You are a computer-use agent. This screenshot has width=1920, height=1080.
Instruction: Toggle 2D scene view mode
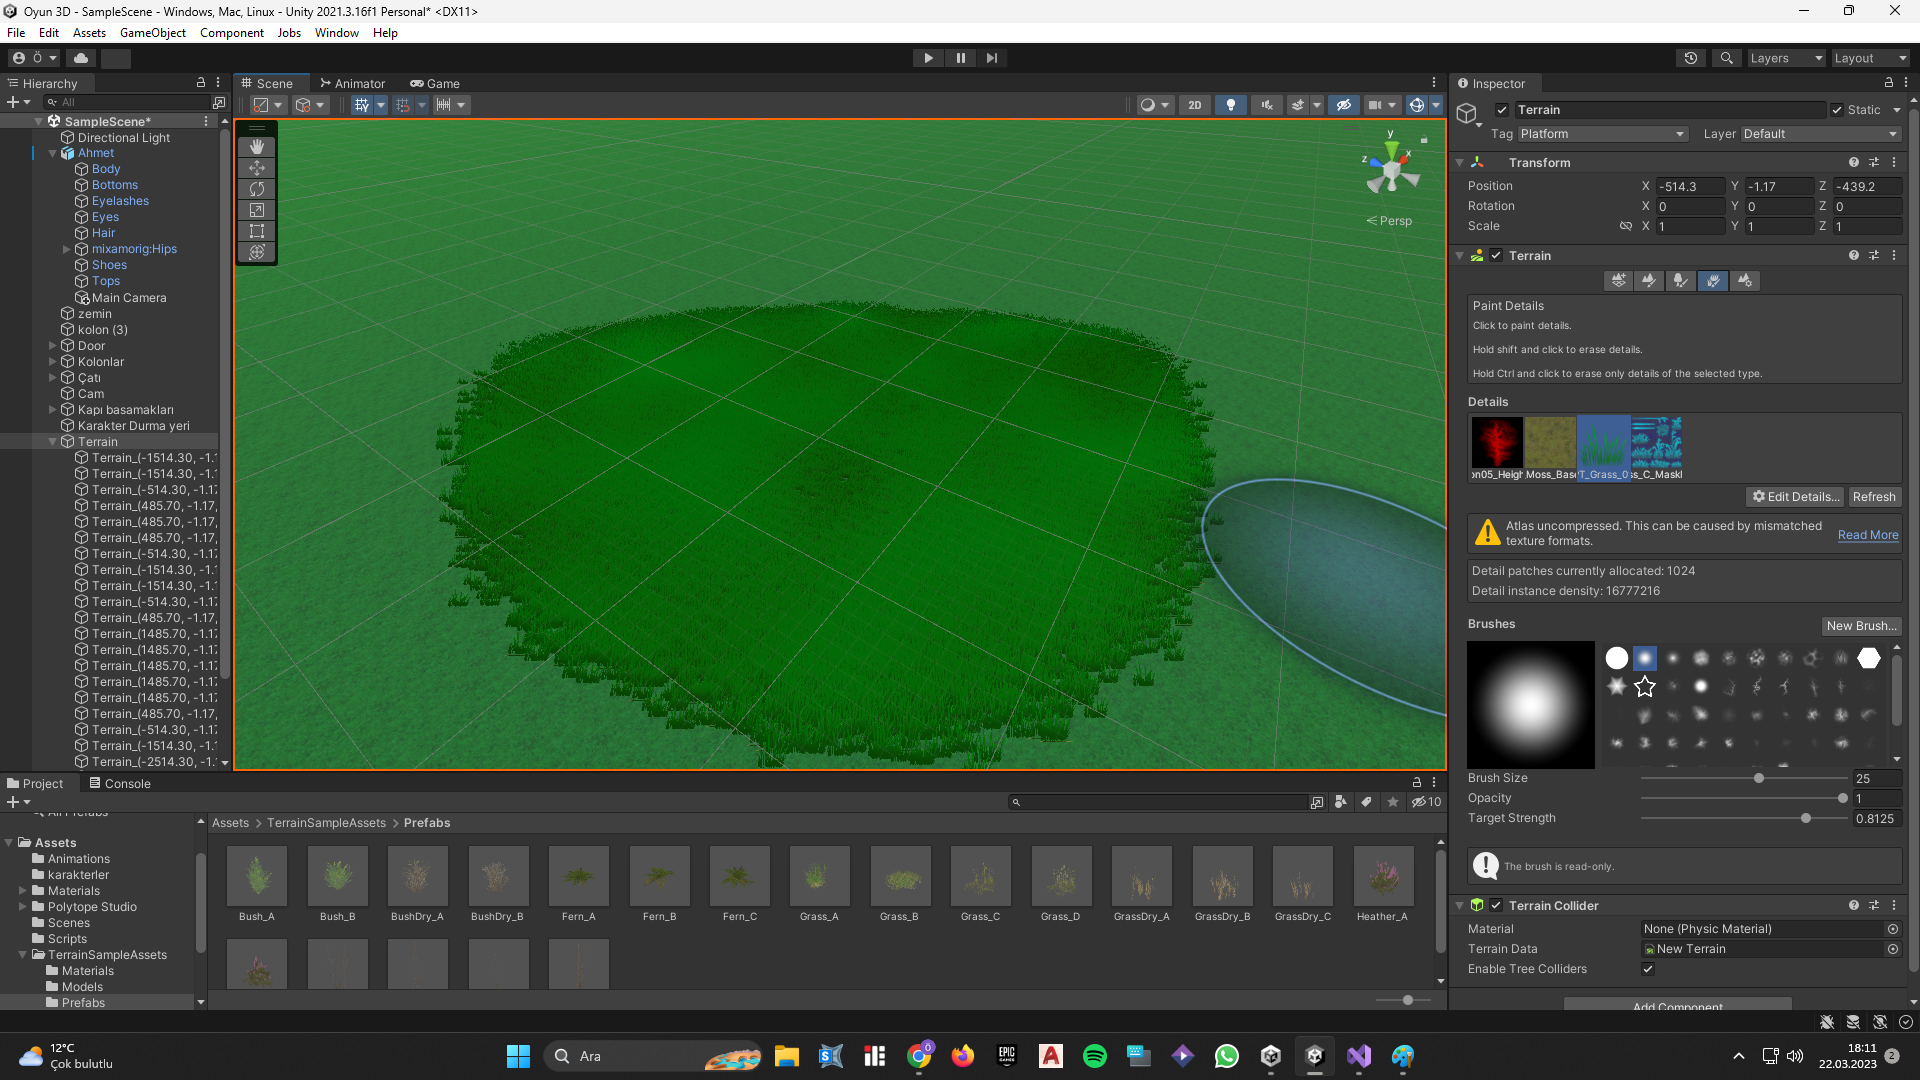point(1194,105)
